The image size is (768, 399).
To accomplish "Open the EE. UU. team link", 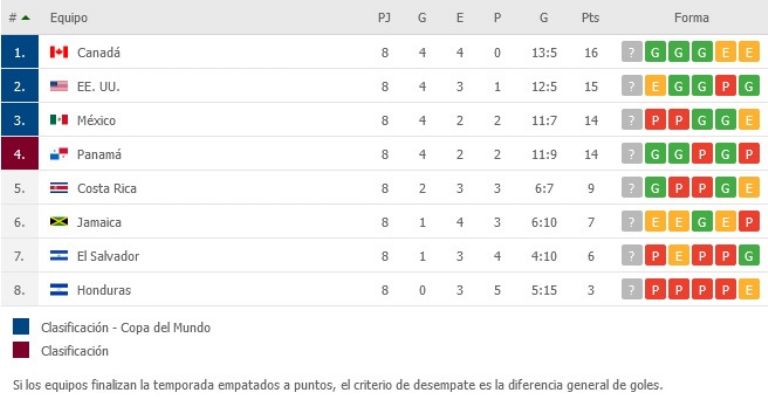I will coord(98,87).
